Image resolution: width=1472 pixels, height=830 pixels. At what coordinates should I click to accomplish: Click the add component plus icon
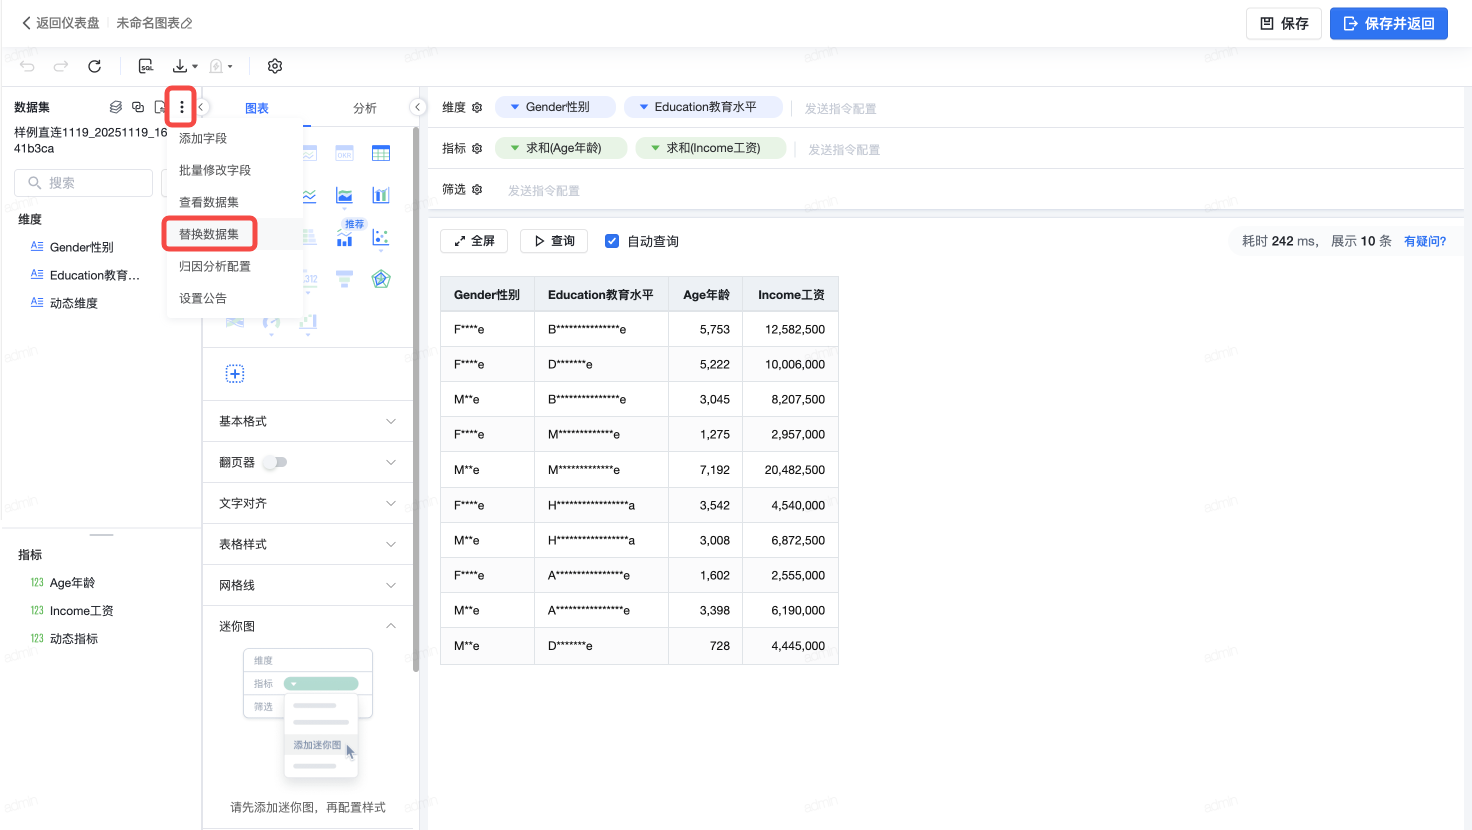point(235,374)
